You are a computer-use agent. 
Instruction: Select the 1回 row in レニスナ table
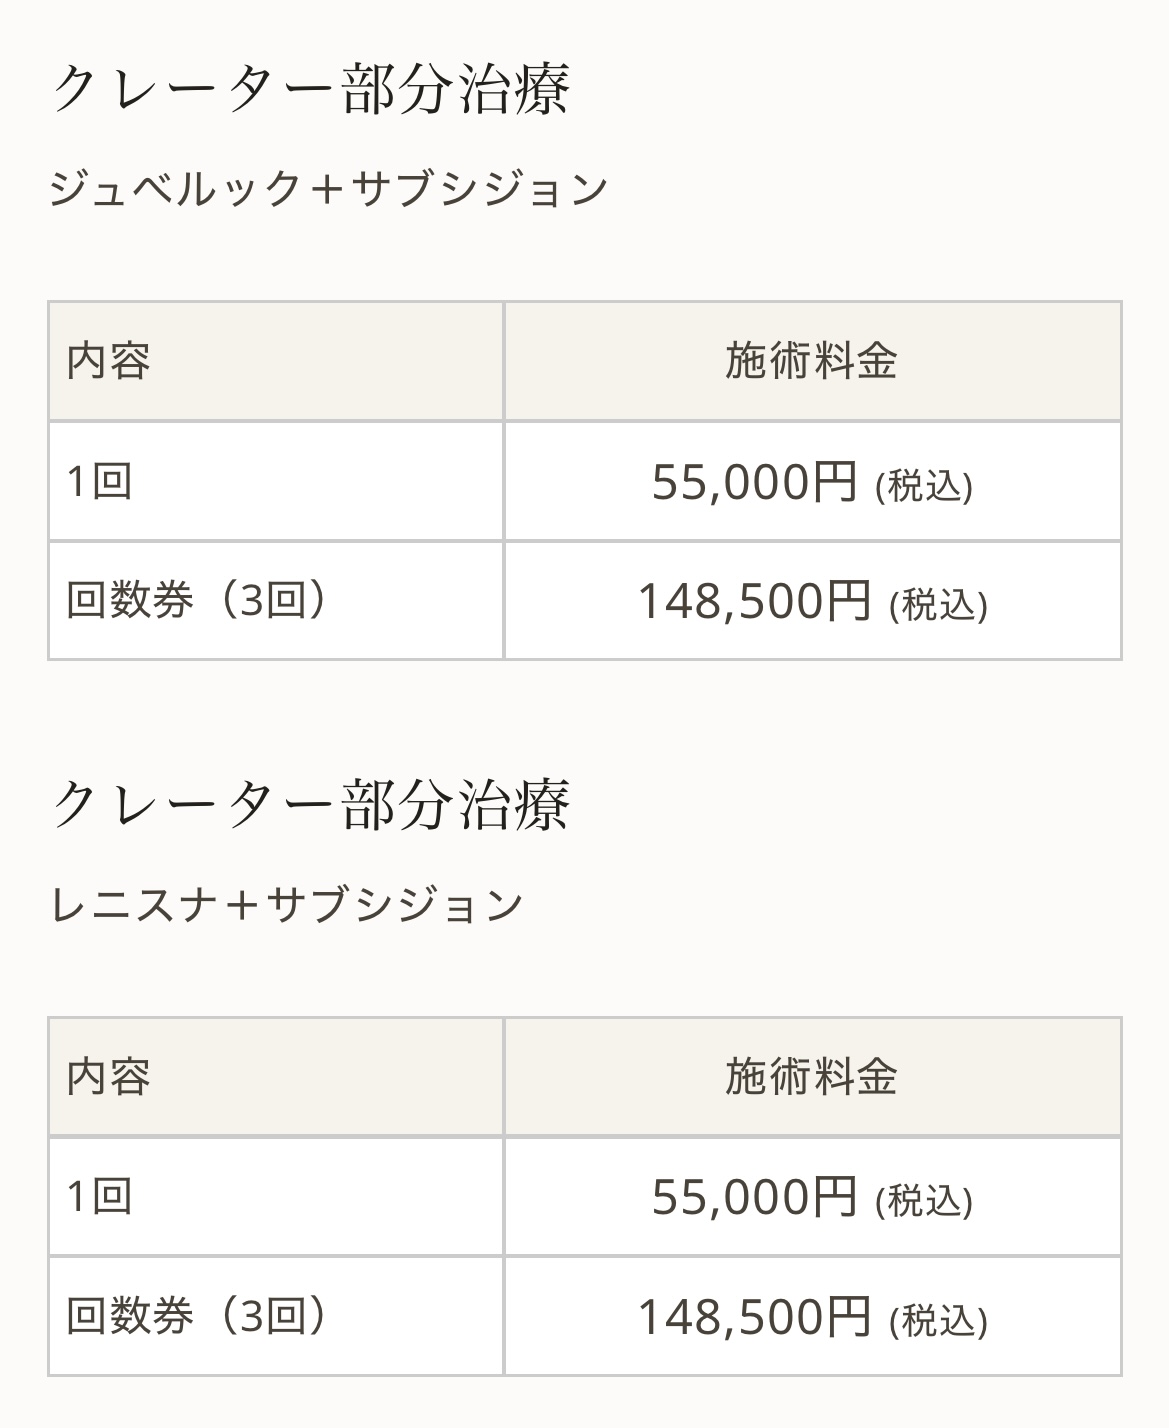pos(100,1196)
